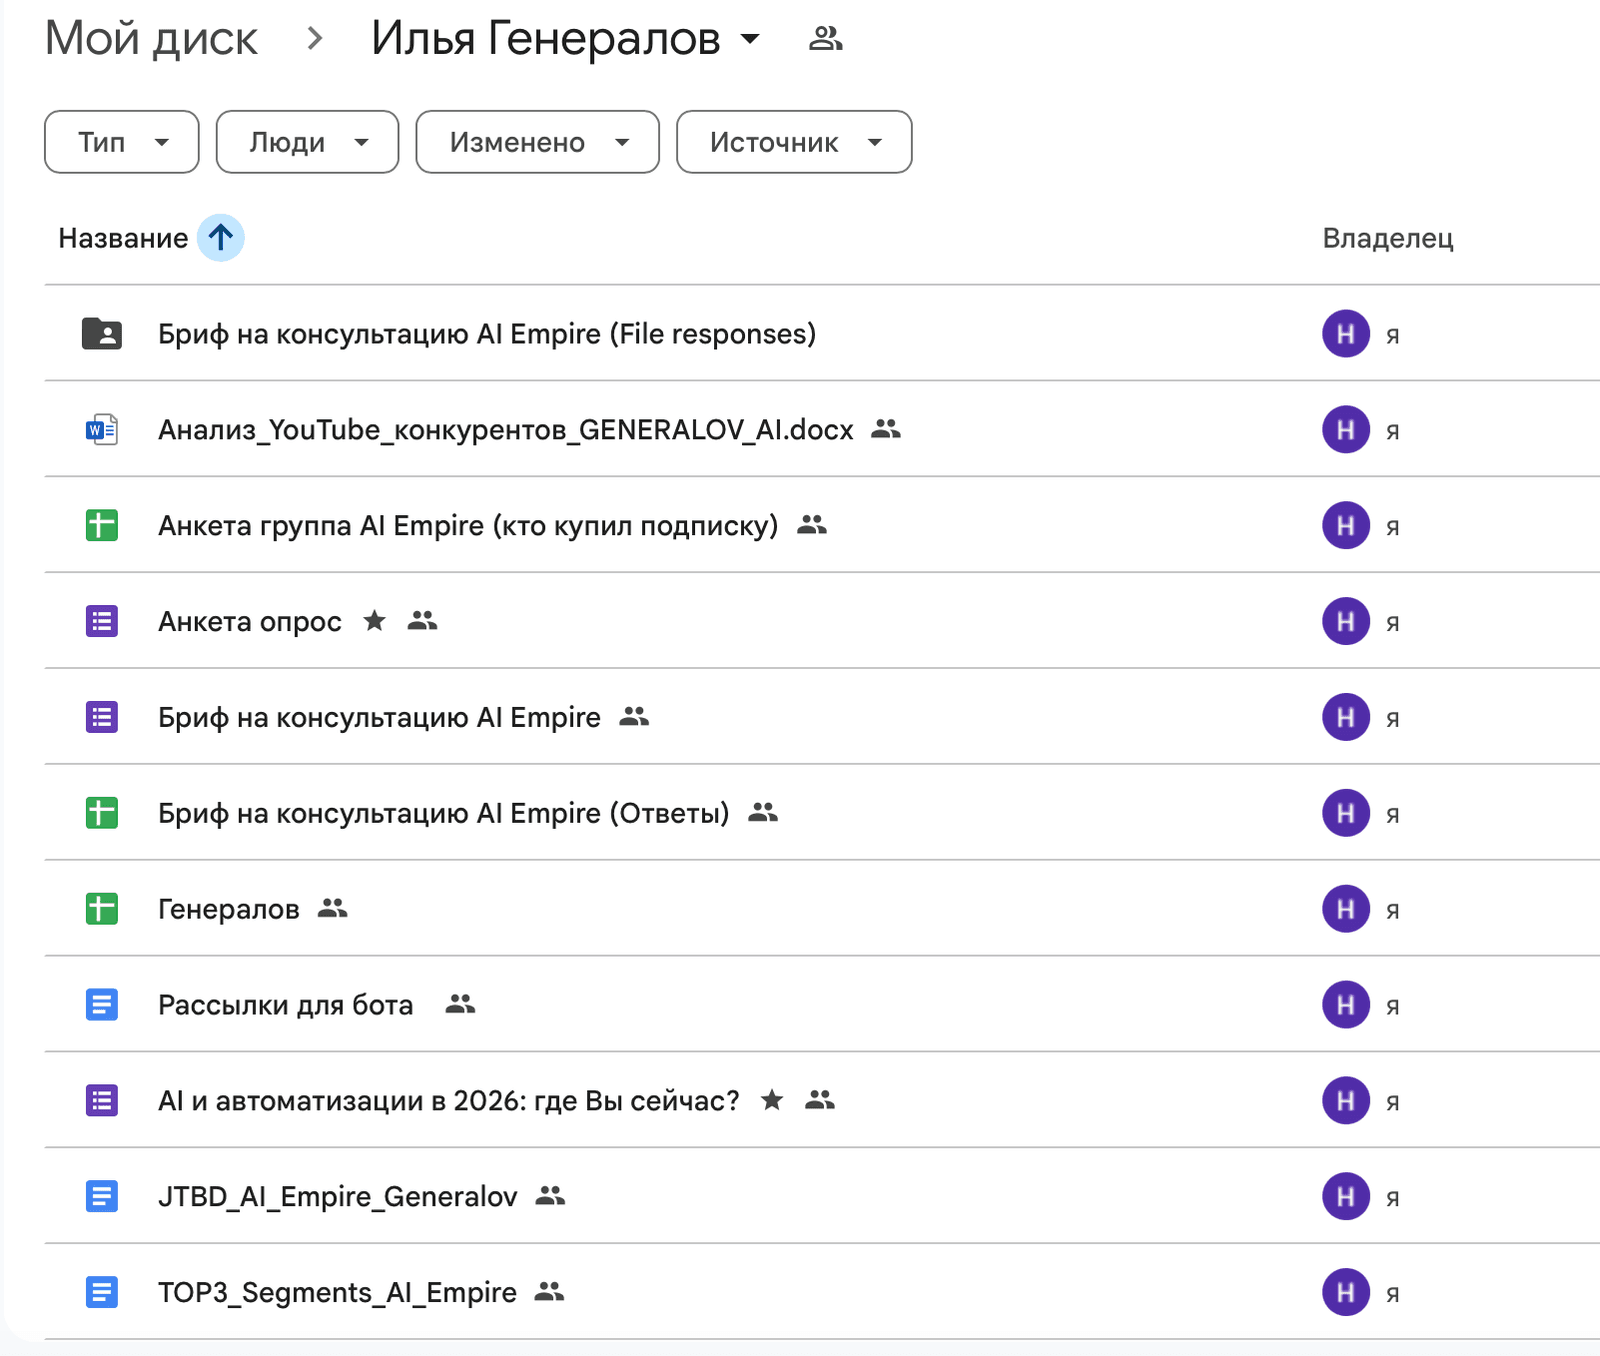
Task: Click shared icon beside Генералов file name
Action: coord(332,909)
